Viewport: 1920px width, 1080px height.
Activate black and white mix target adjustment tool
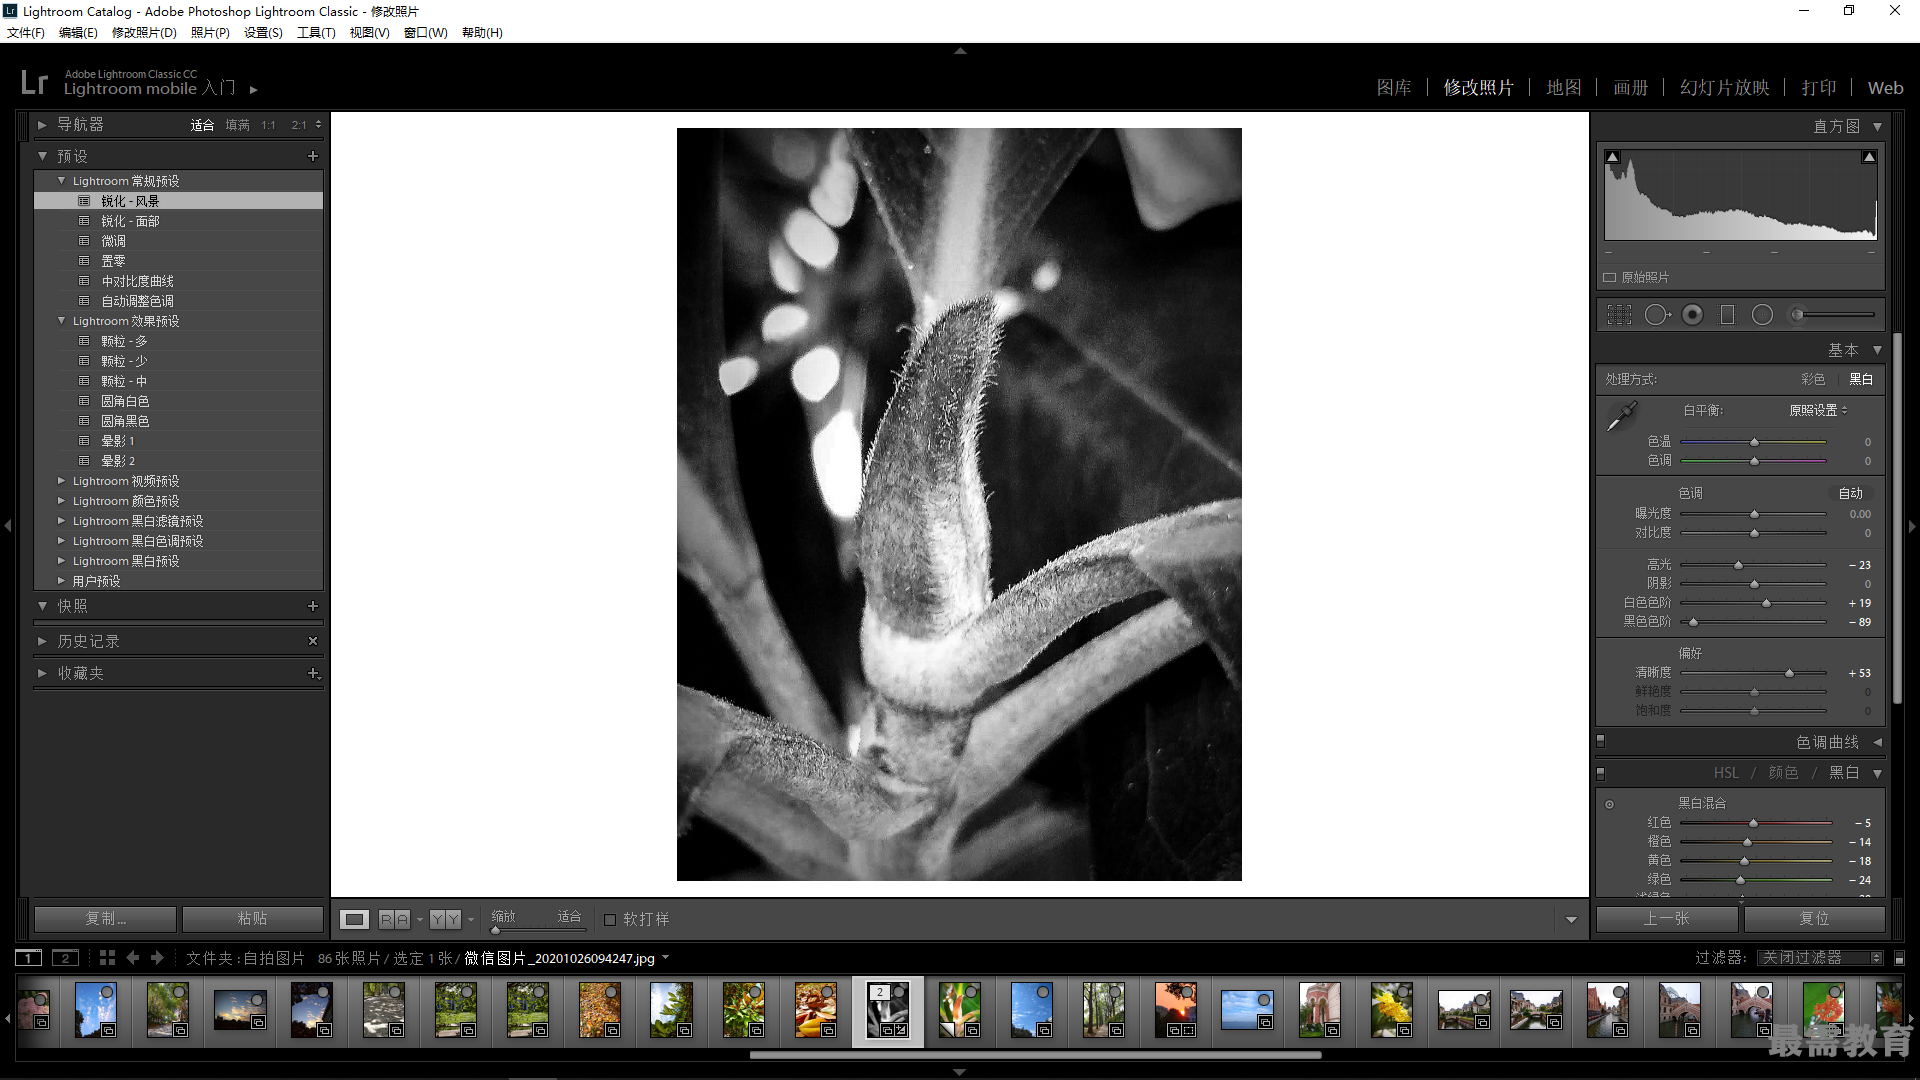click(1609, 804)
